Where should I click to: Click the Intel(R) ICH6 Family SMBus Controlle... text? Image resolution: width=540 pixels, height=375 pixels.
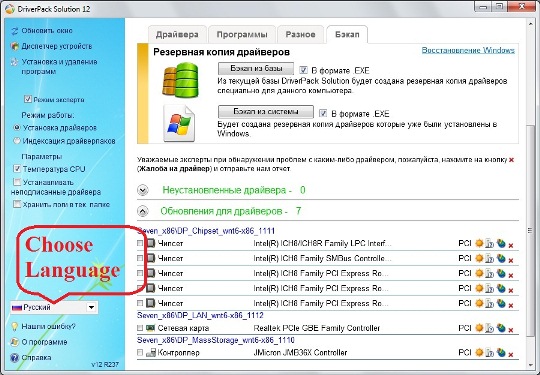pos(319,258)
